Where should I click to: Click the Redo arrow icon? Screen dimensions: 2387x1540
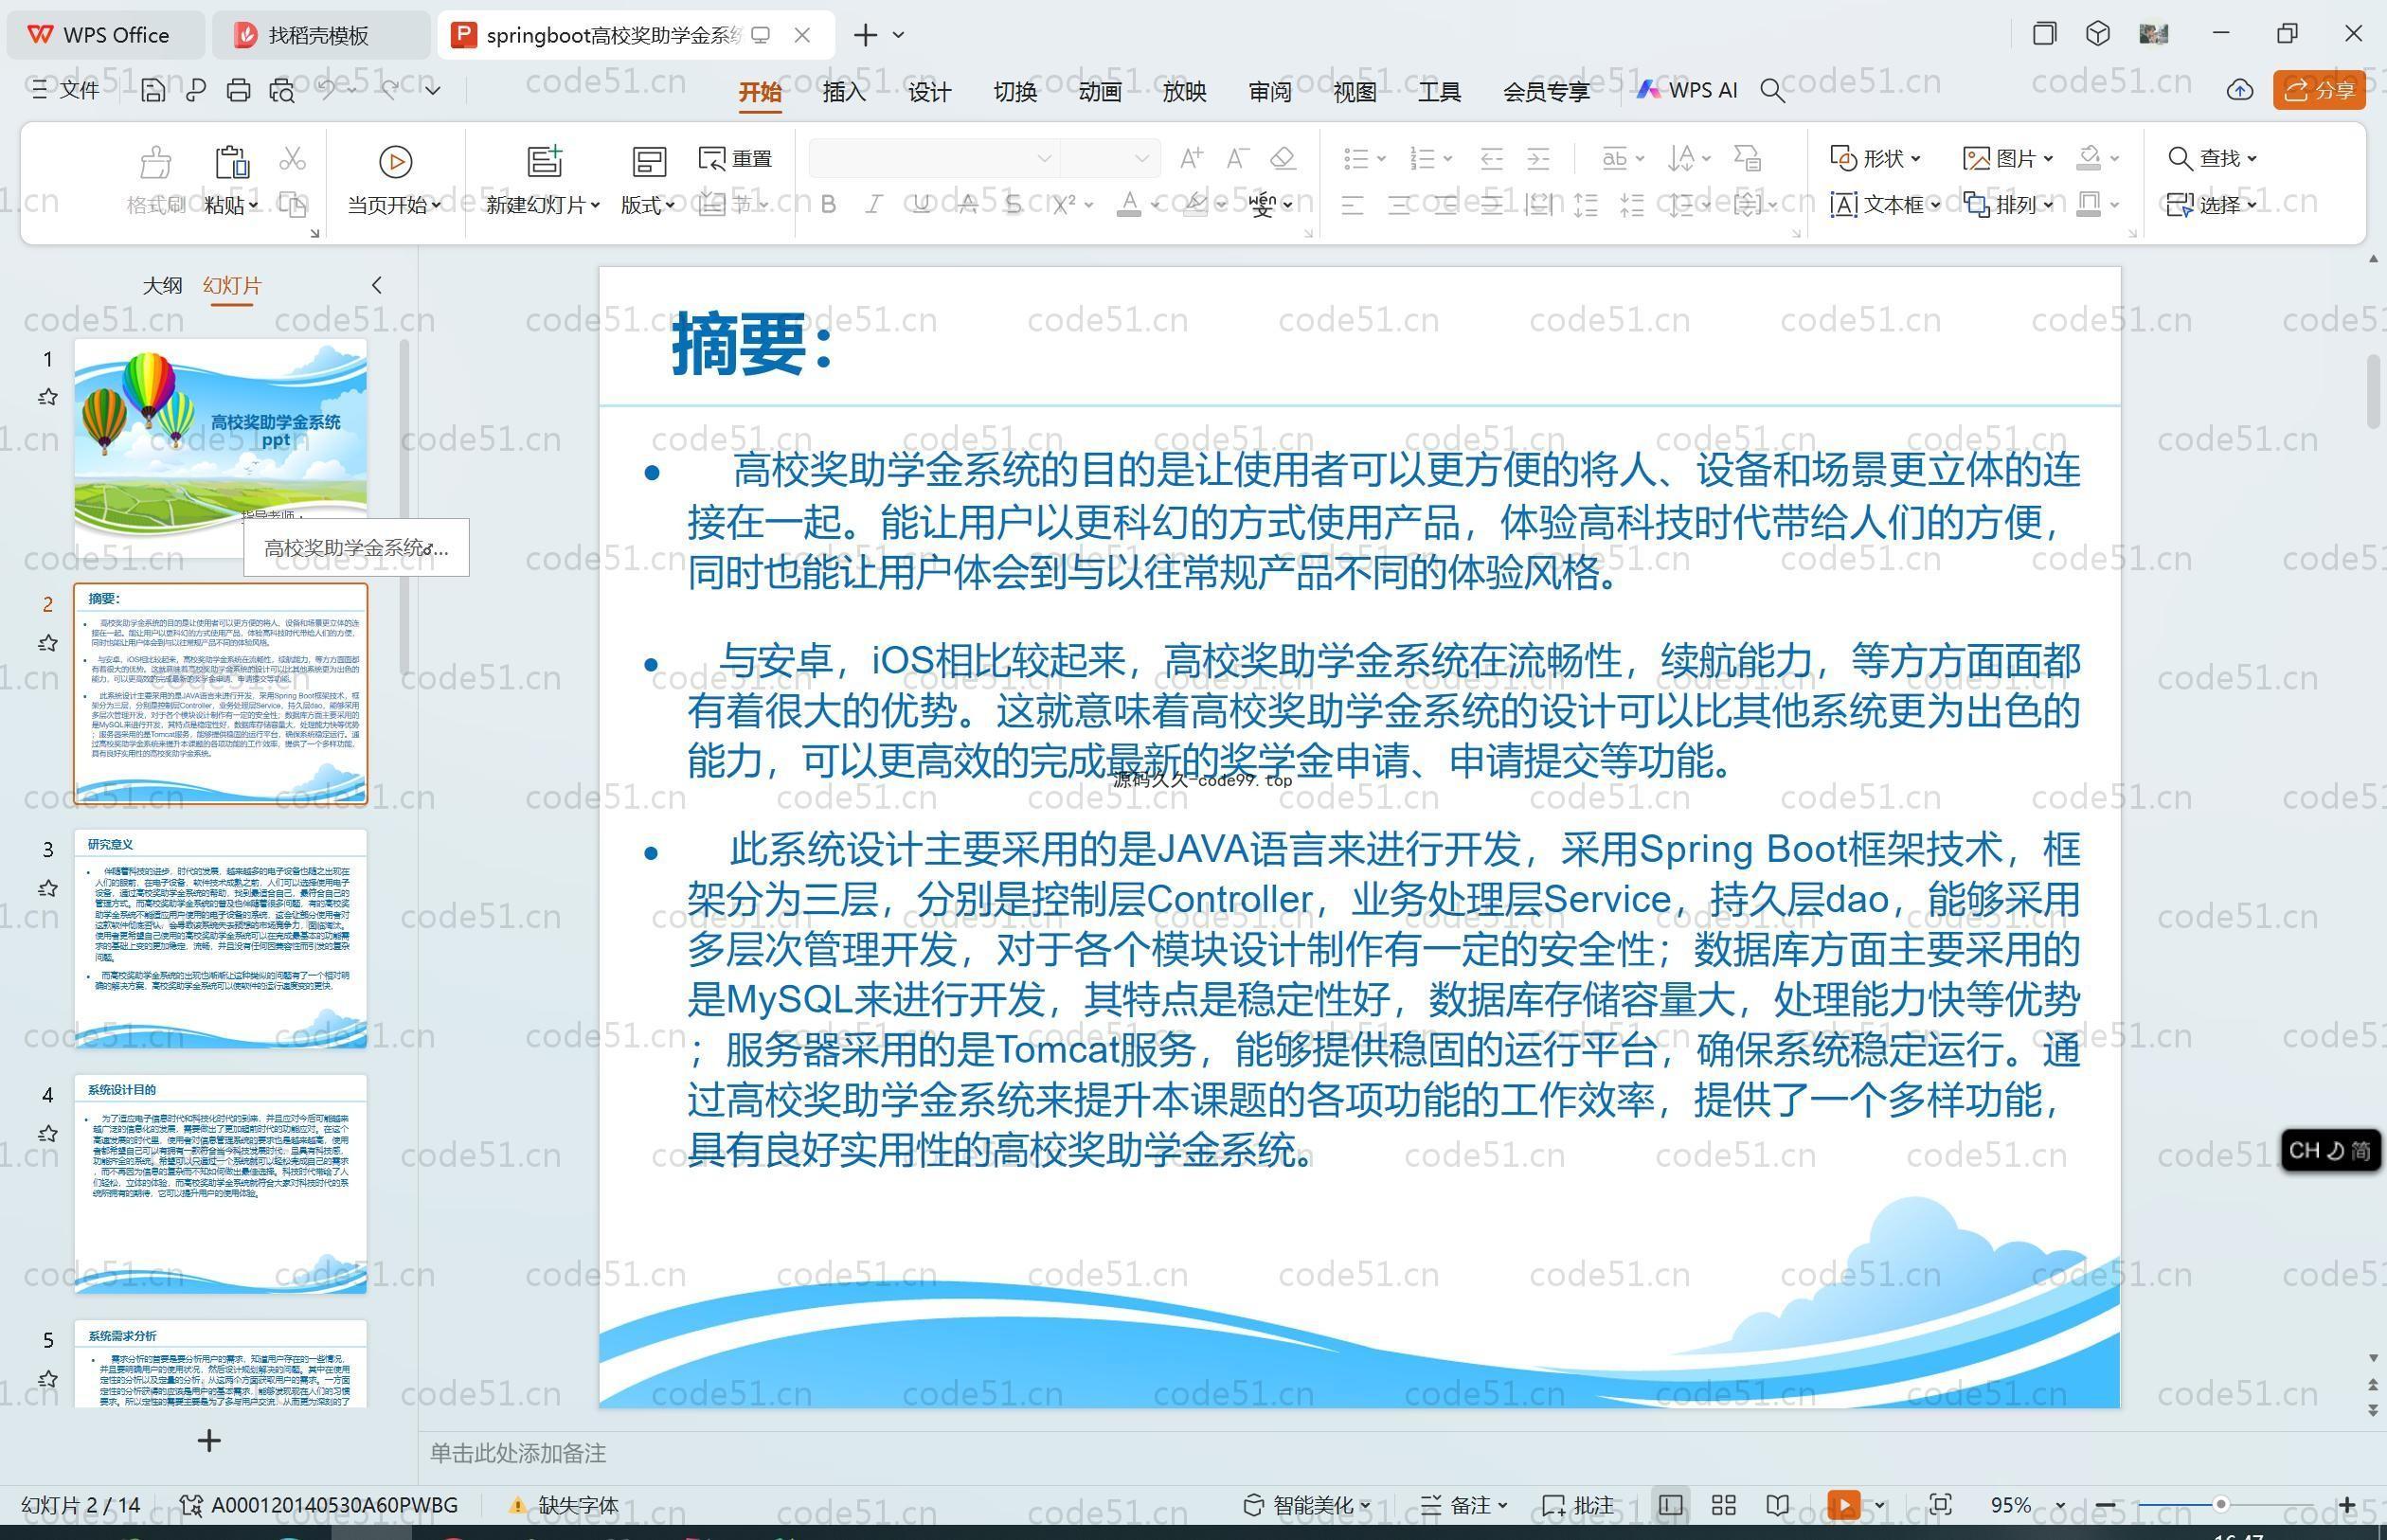point(389,90)
